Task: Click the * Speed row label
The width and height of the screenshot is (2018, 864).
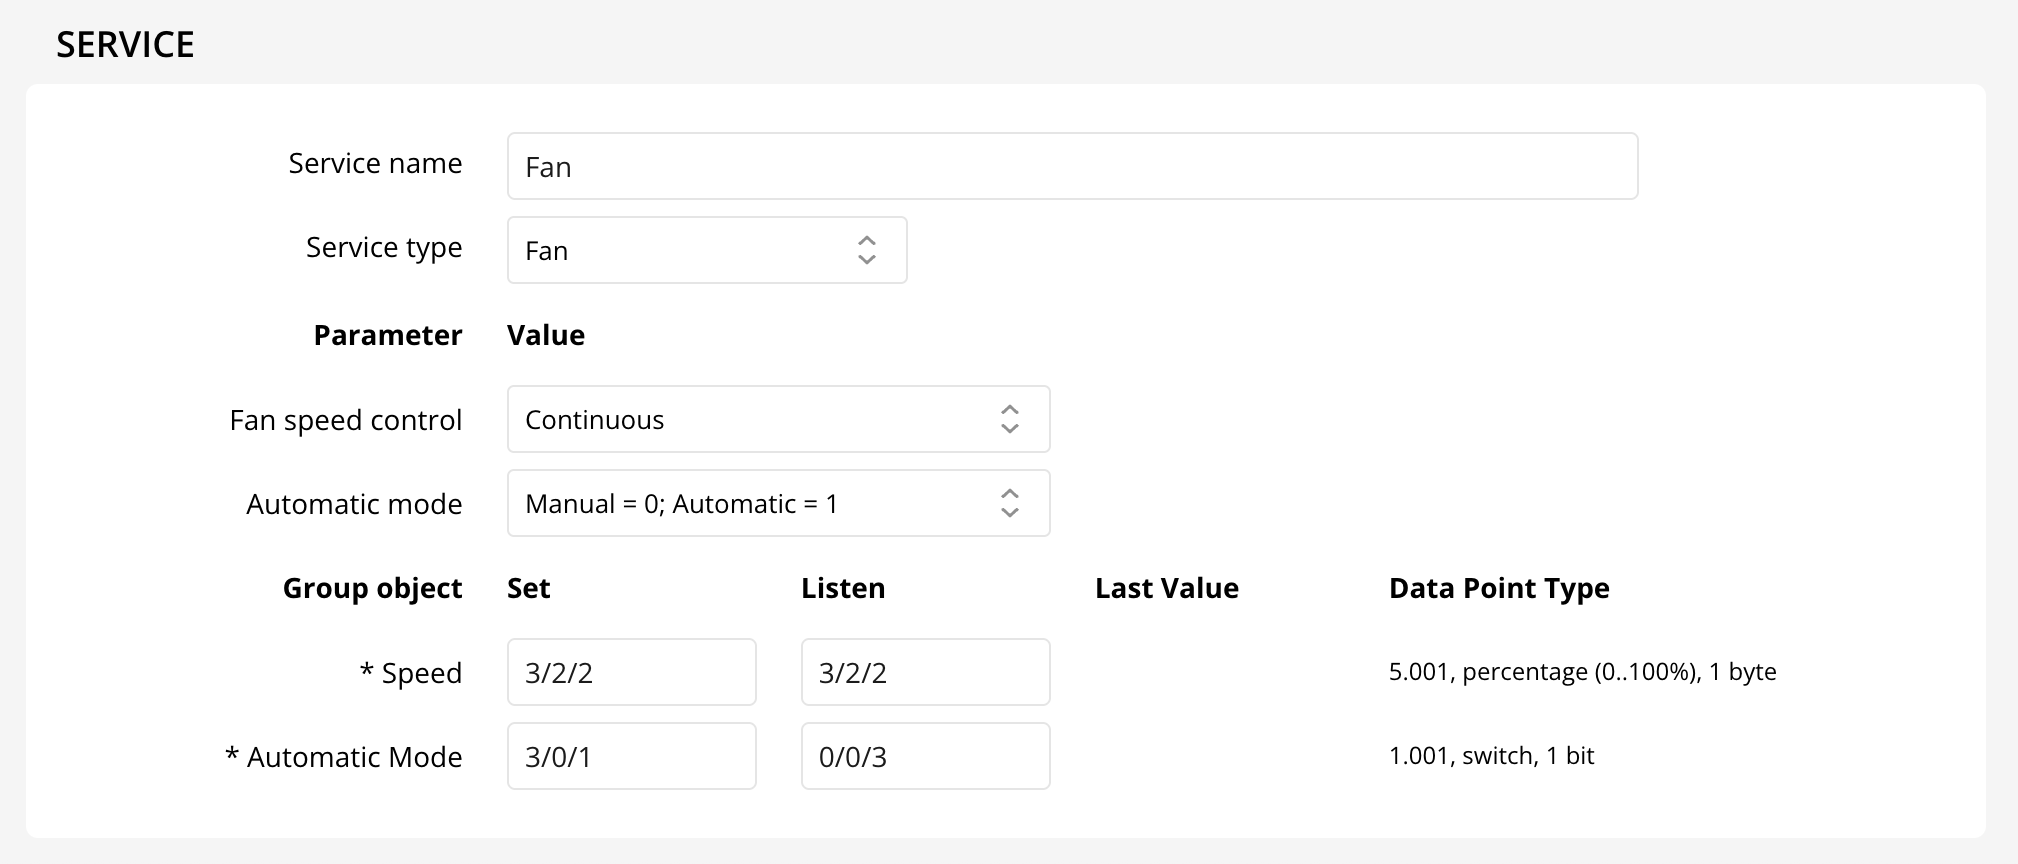Action: (411, 673)
